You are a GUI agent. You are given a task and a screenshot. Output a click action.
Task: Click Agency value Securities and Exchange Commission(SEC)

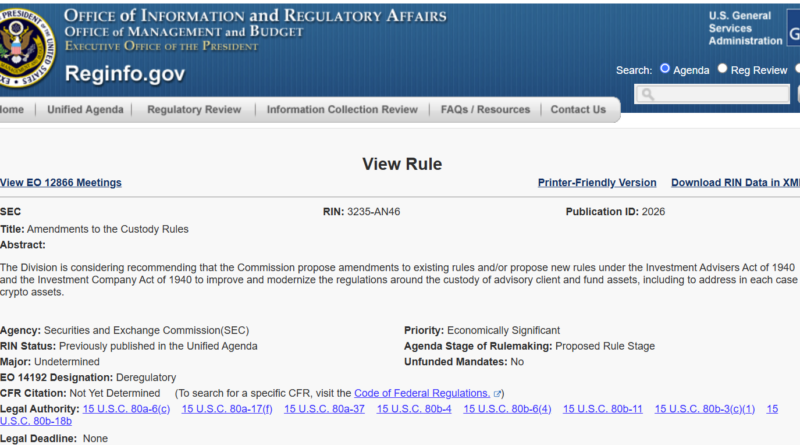tap(146, 331)
